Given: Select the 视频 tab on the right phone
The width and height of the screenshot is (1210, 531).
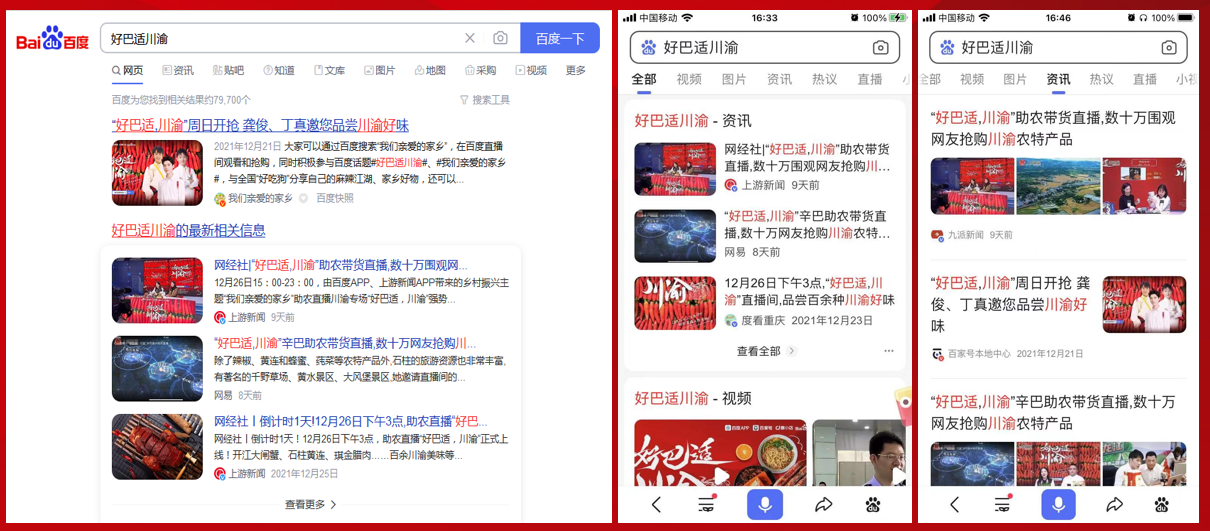Looking at the screenshot, I should [972, 79].
